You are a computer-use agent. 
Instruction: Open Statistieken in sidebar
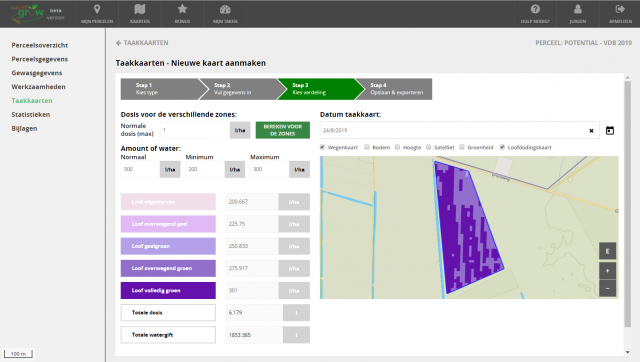point(31,115)
